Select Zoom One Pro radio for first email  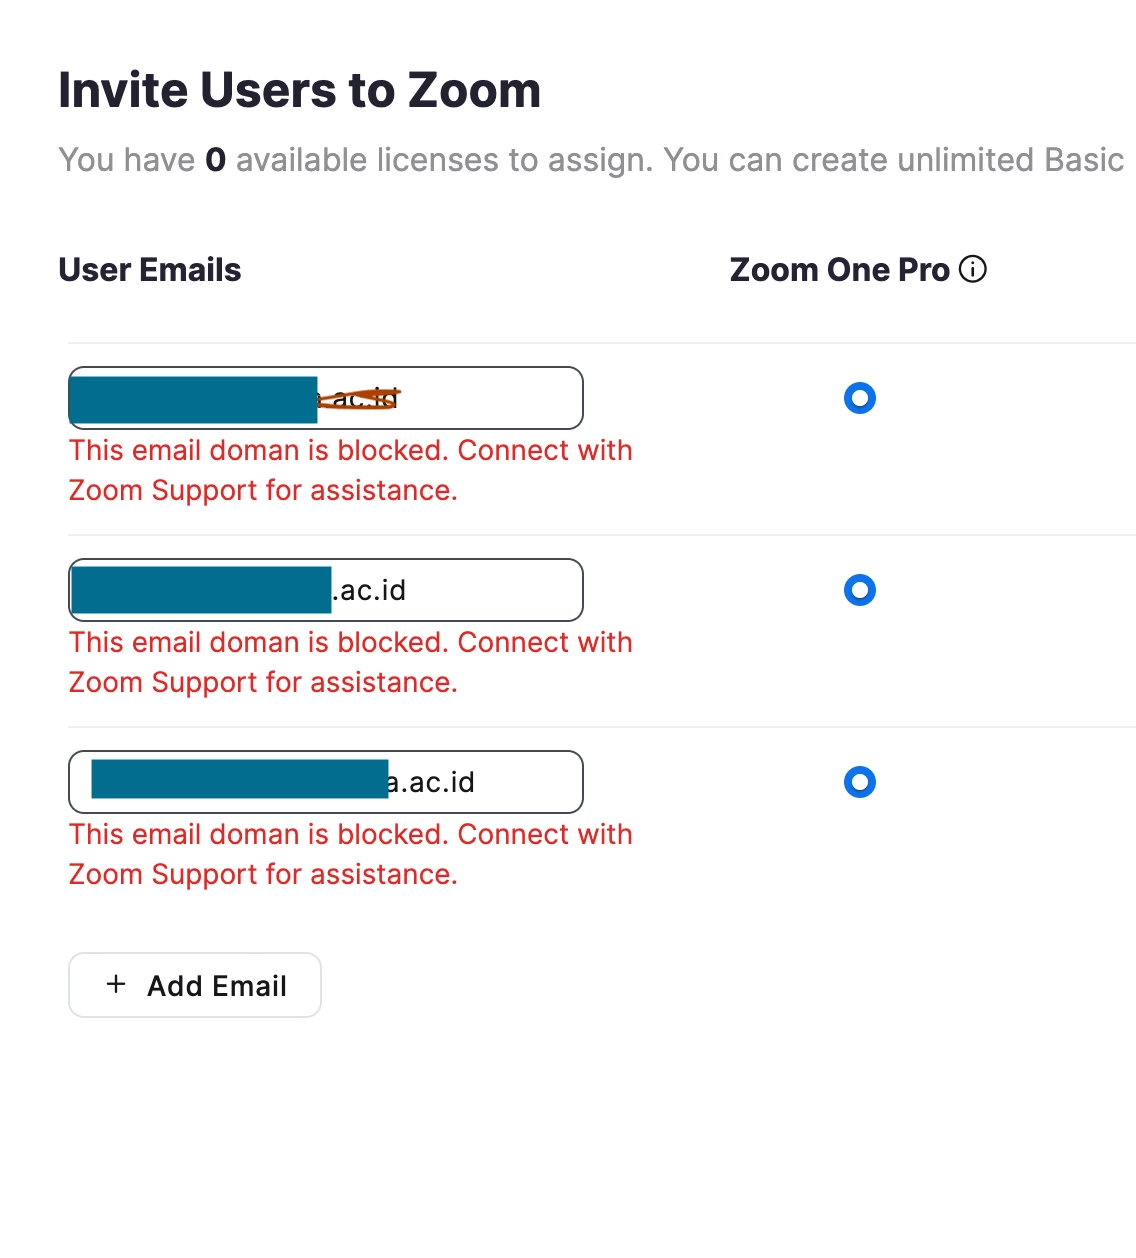(x=860, y=398)
